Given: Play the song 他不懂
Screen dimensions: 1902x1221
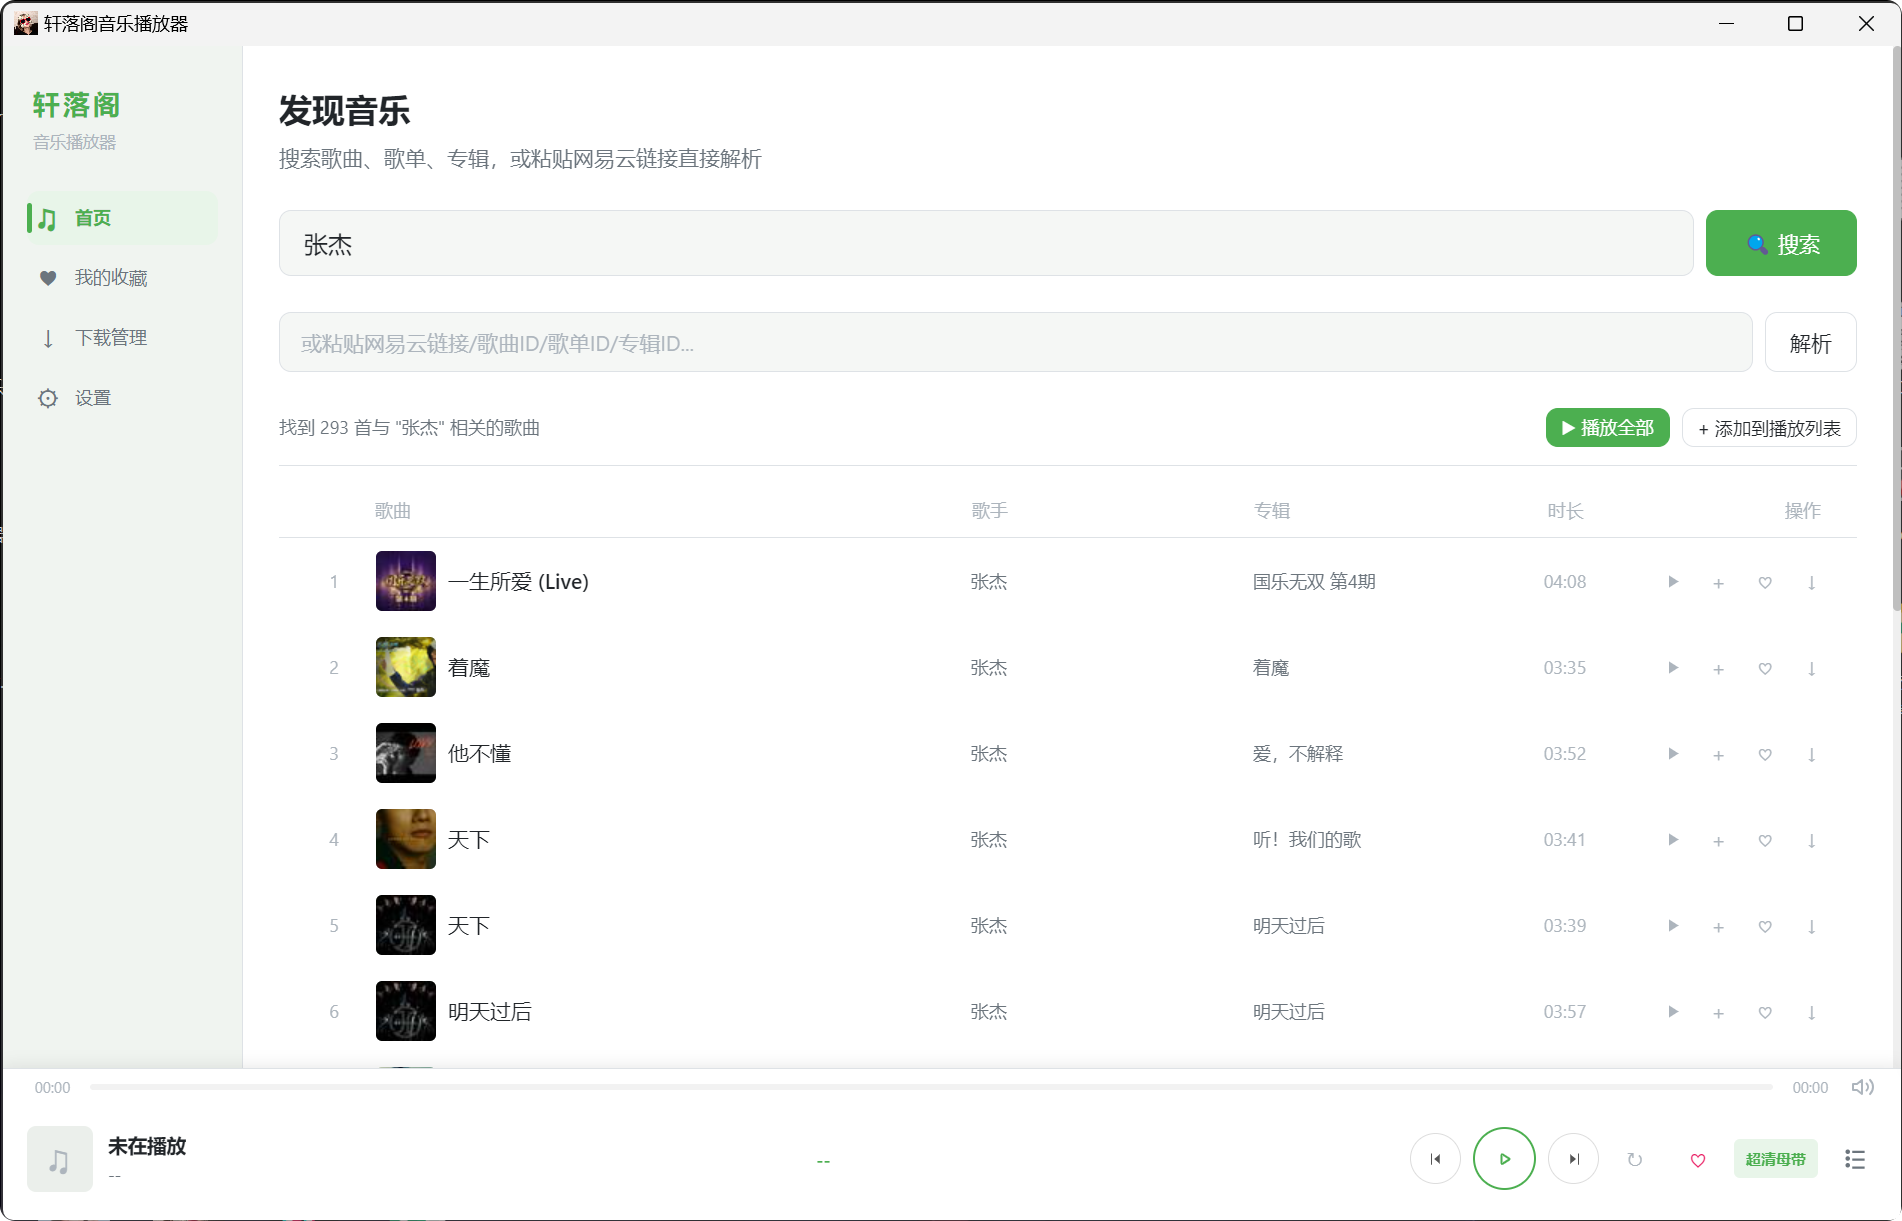Looking at the screenshot, I should (x=1672, y=754).
